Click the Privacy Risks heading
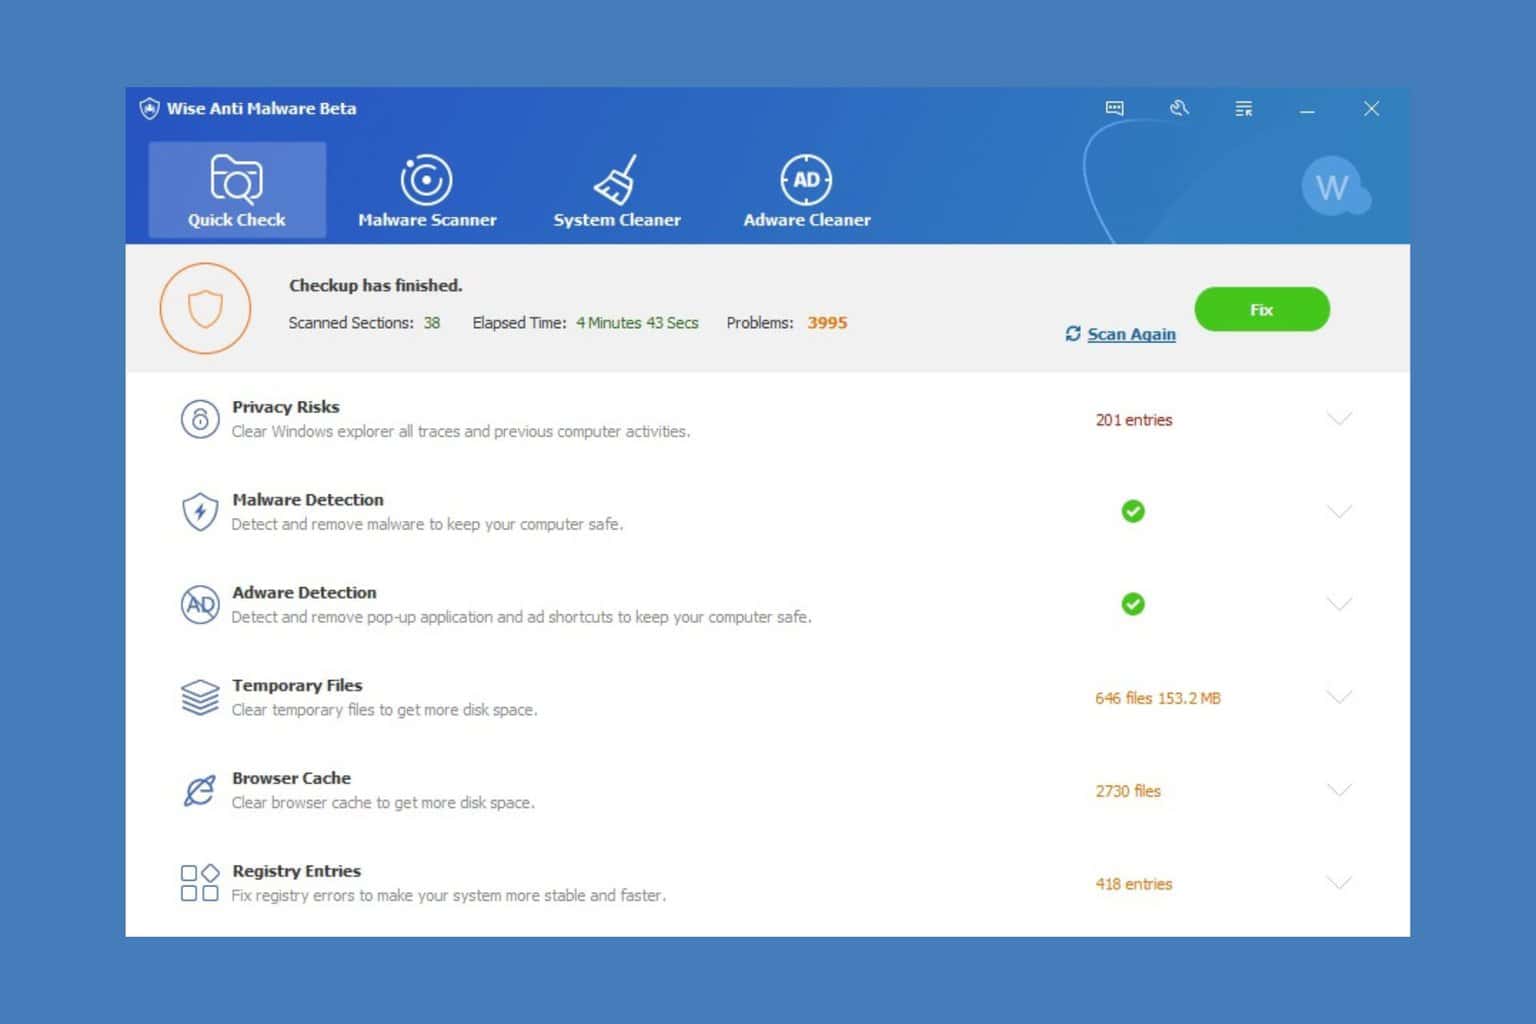This screenshot has height=1024, width=1536. (286, 407)
